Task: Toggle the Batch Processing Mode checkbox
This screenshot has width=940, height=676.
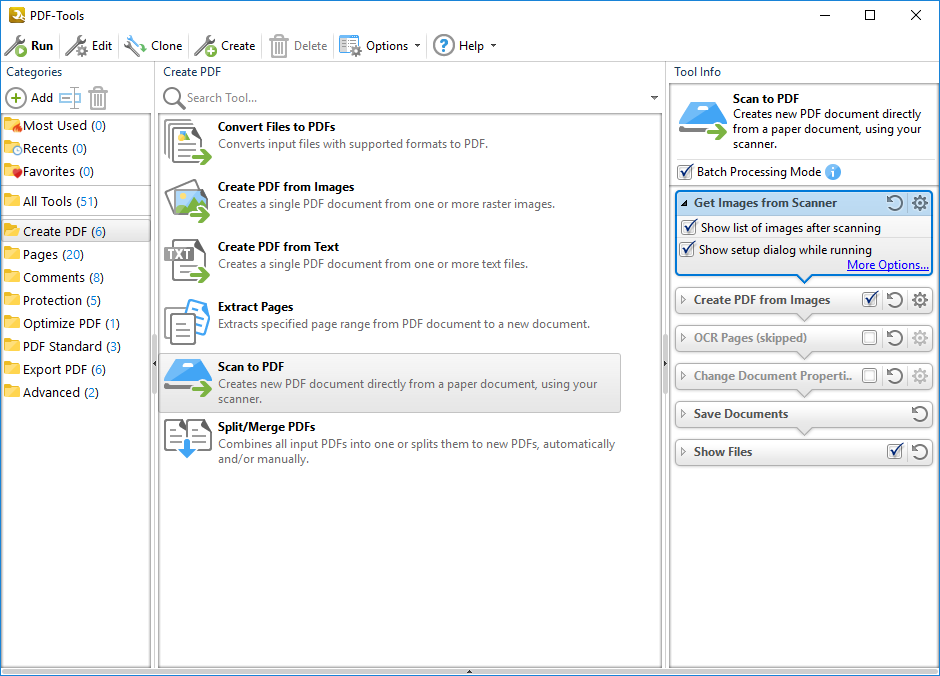Action: [685, 172]
